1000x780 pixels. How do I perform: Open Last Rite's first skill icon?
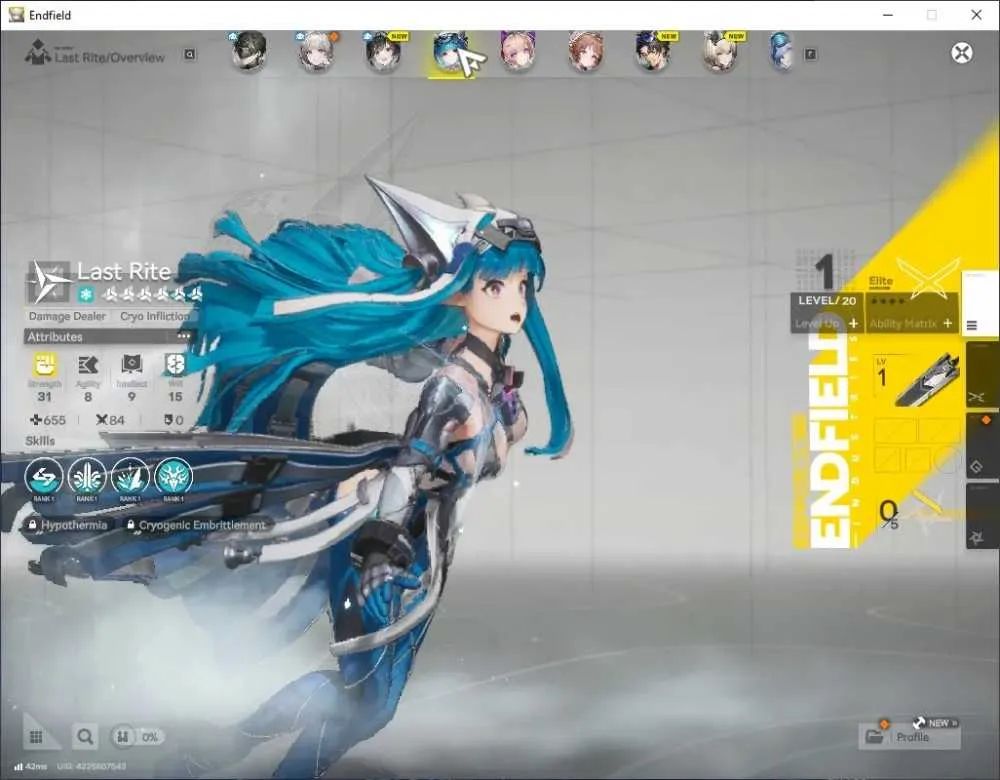(x=44, y=476)
